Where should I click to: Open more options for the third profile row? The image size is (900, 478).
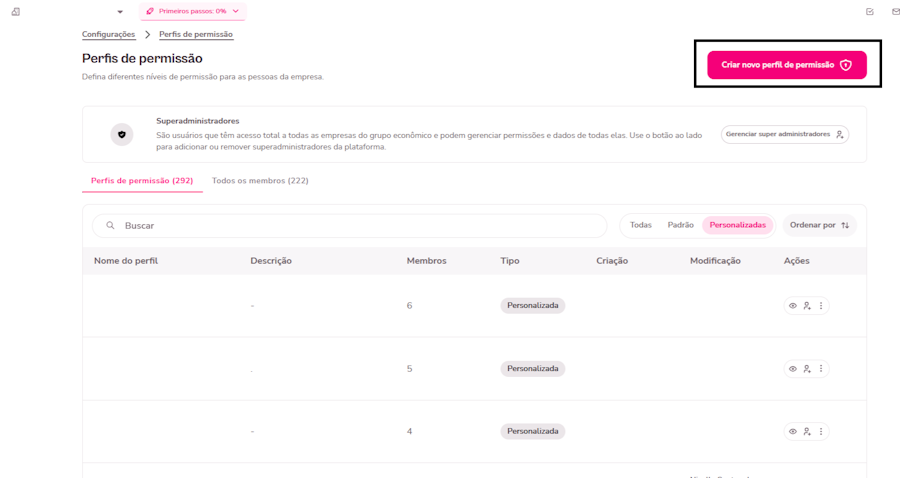[821, 432]
